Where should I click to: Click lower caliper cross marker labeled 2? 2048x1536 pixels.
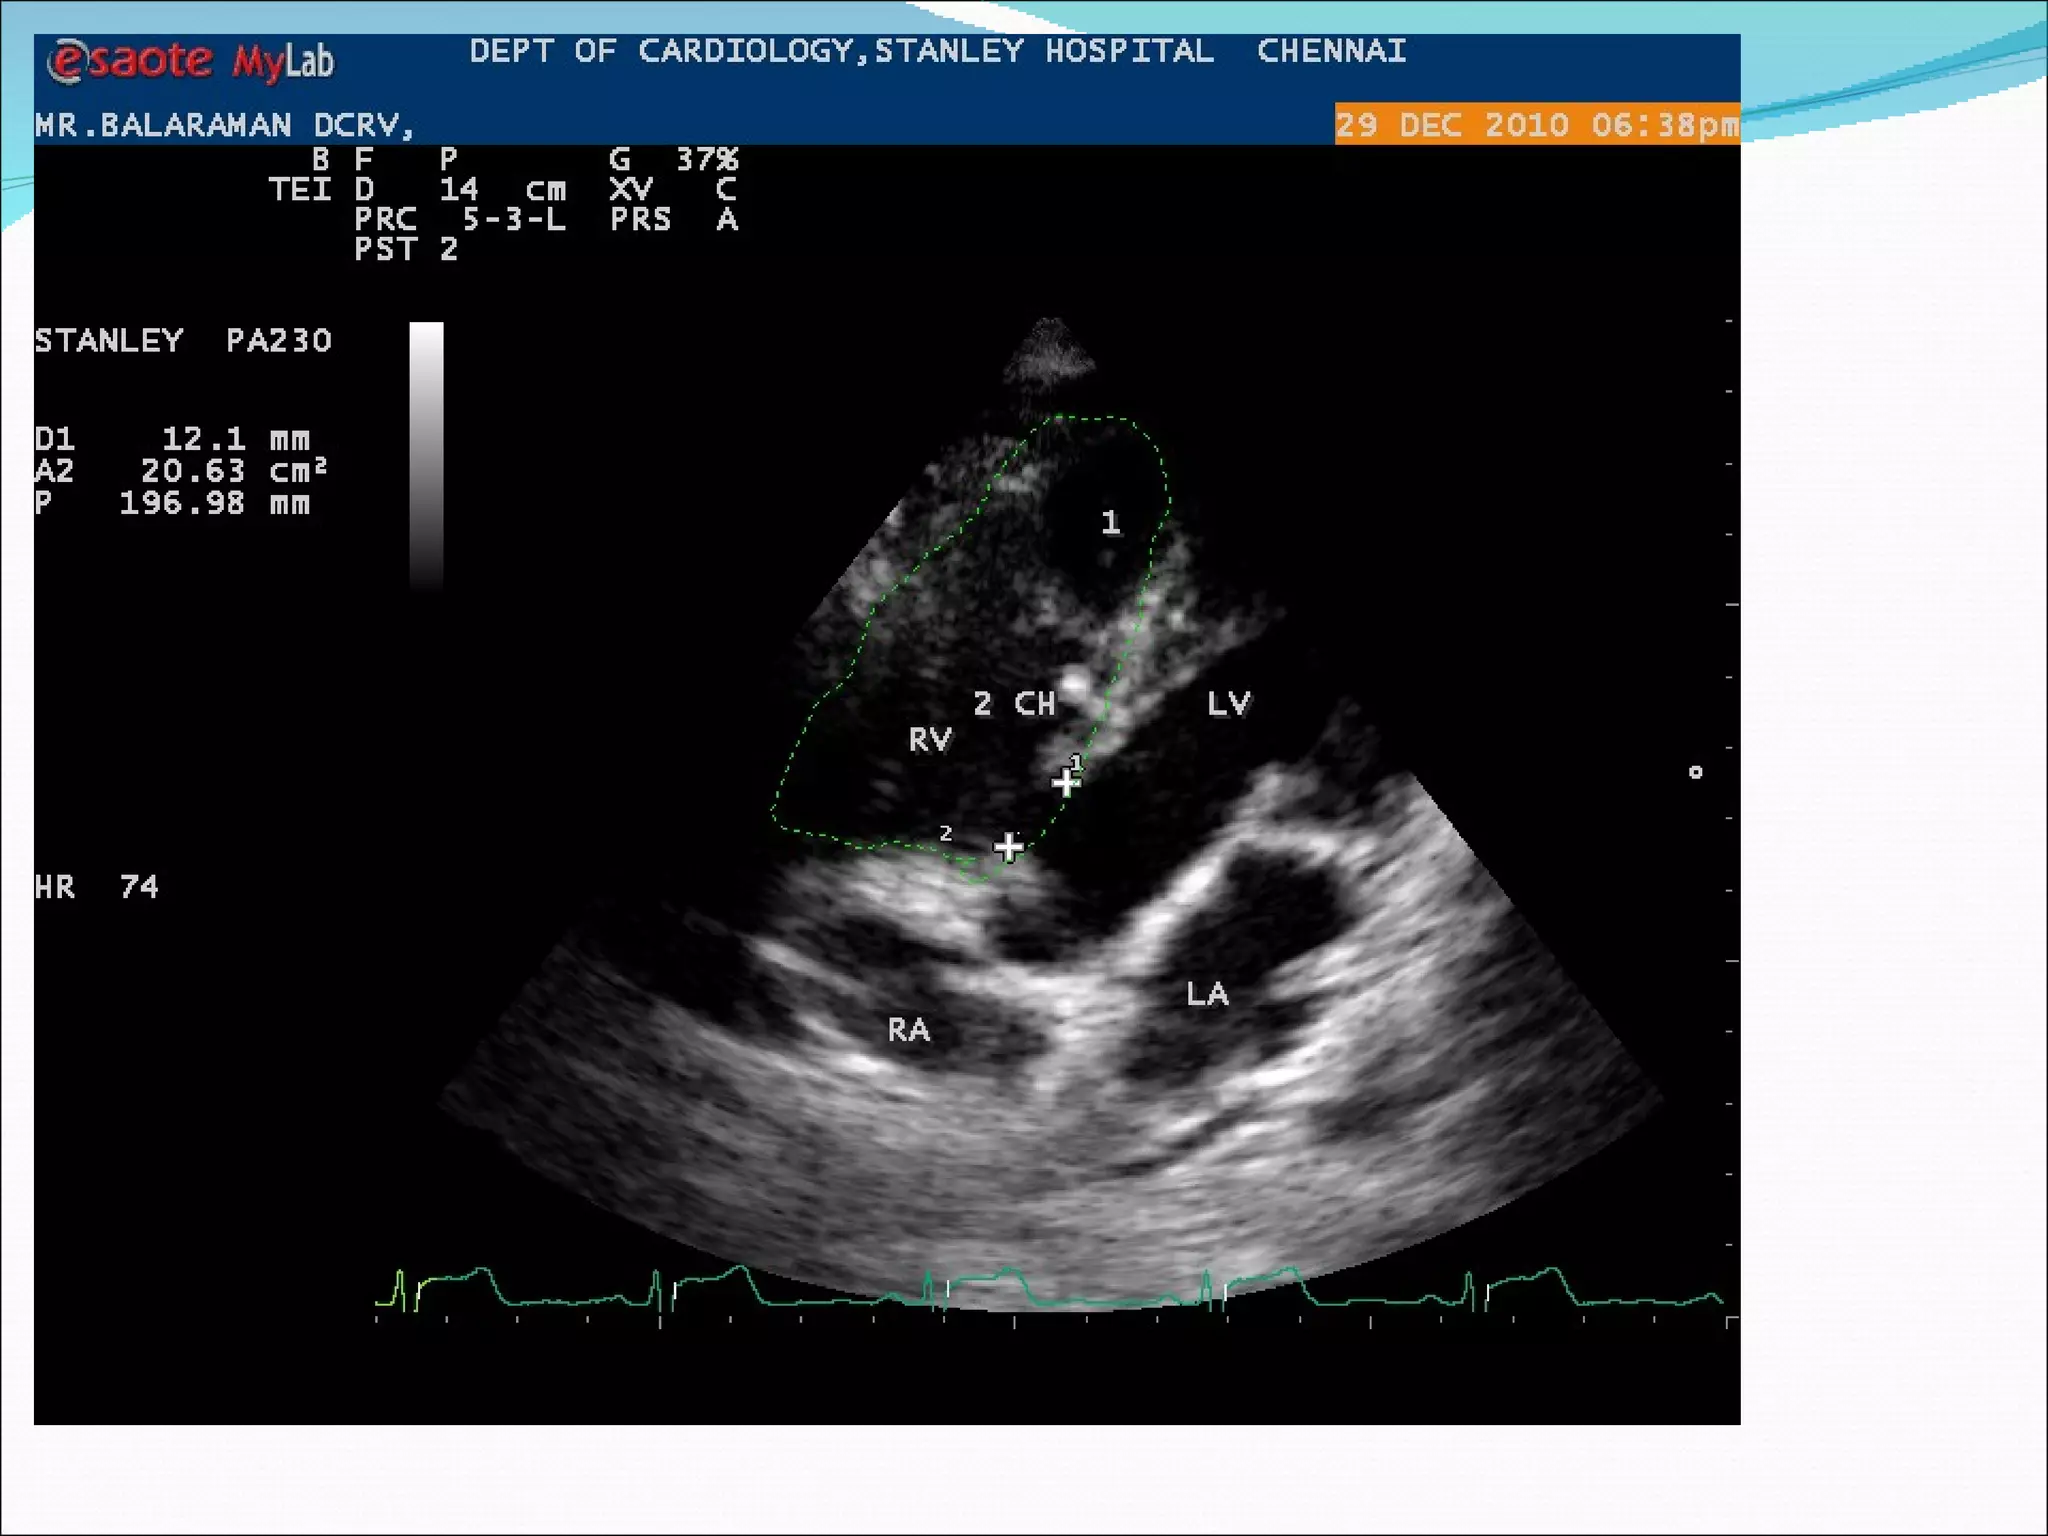1008,847
